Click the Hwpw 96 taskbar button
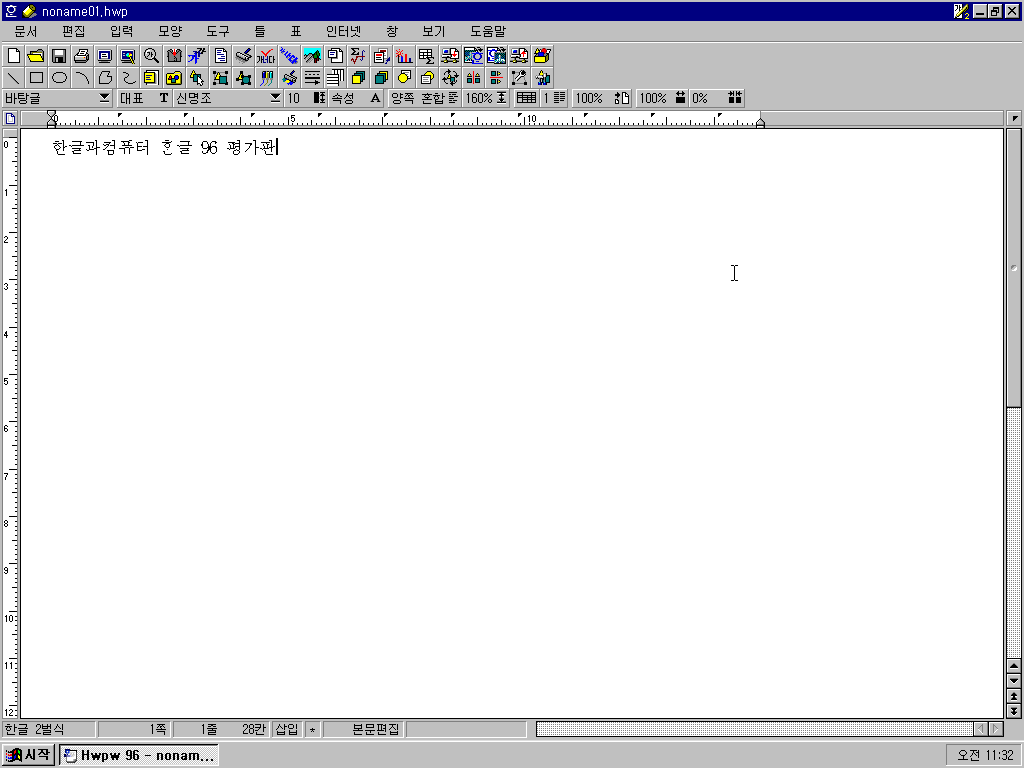Viewport: 1024px width, 768px height. click(138, 755)
